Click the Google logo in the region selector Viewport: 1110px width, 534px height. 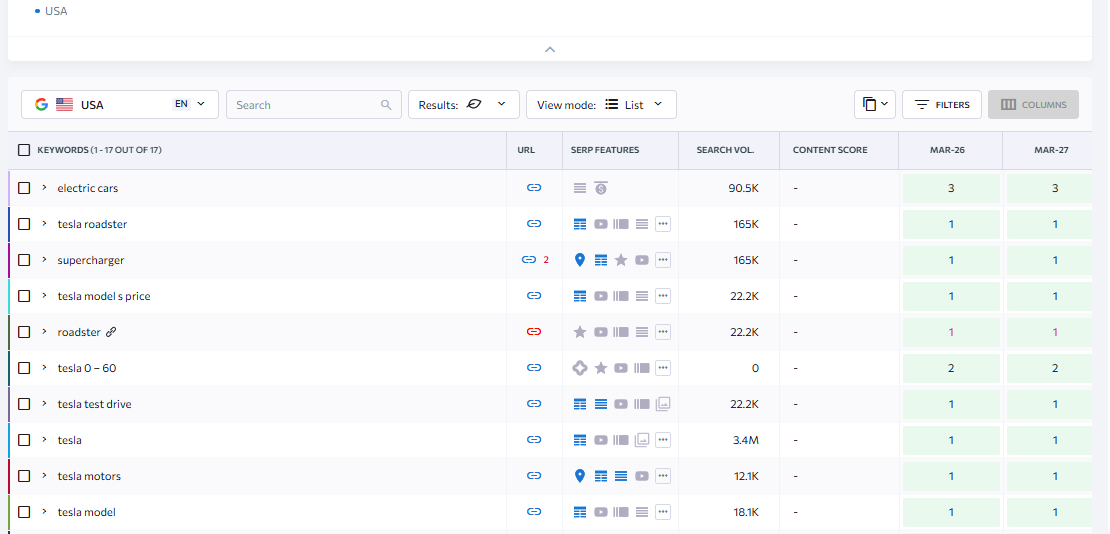(x=41, y=105)
